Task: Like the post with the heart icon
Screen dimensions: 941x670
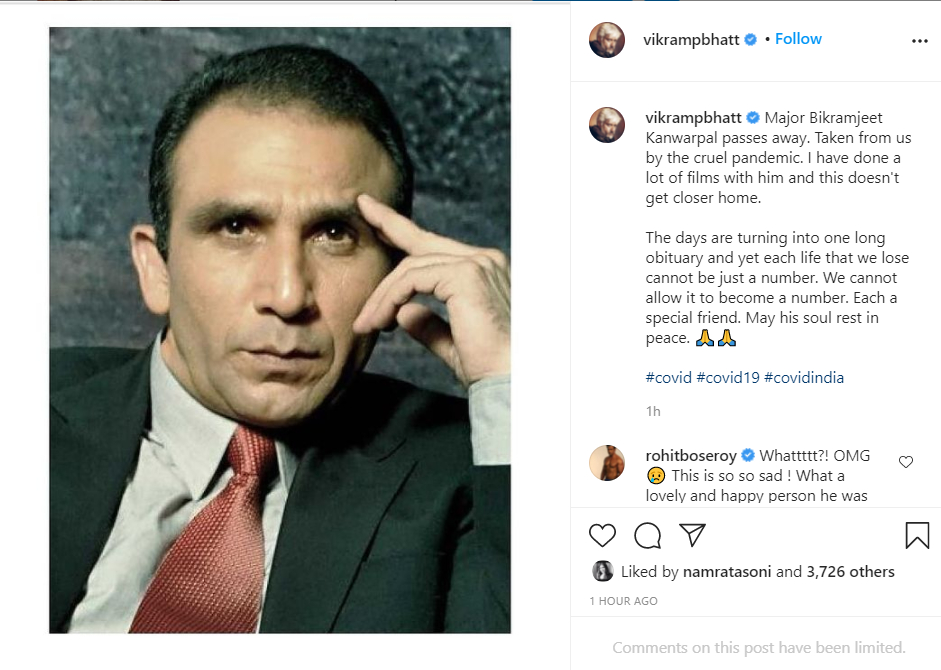Action: click(602, 535)
